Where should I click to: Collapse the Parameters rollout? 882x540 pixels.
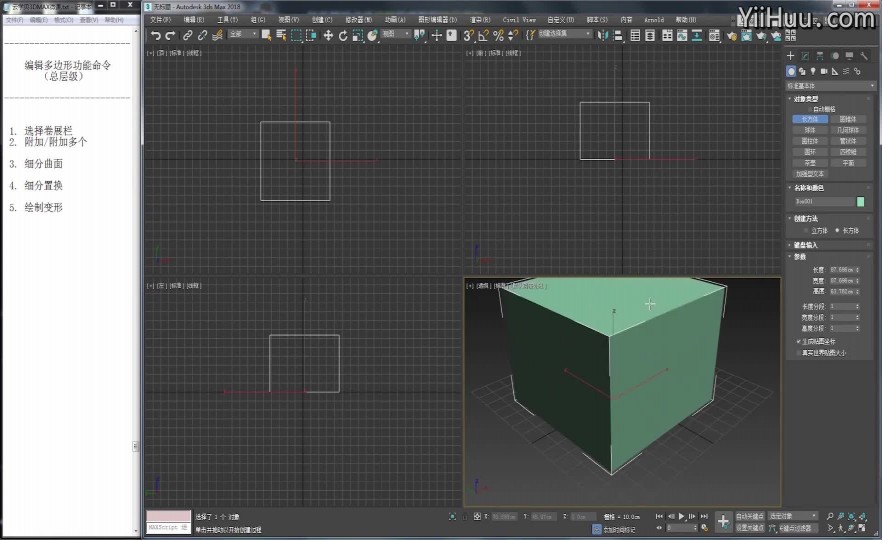coord(799,257)
